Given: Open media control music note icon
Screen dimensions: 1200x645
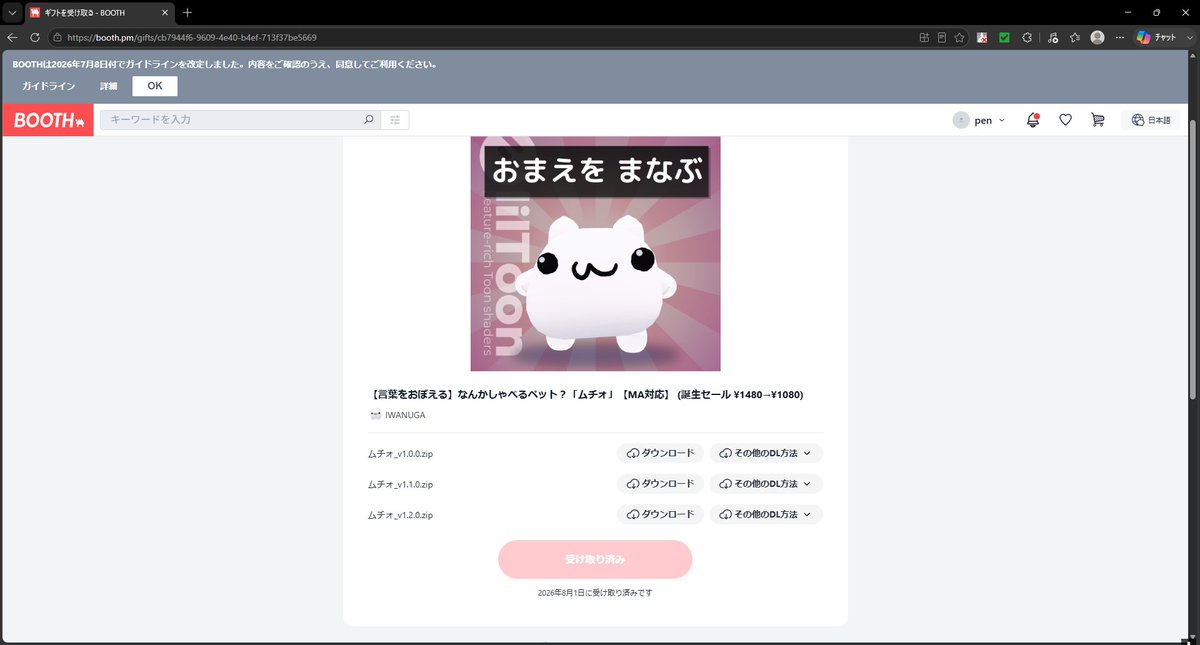Looking at the screenshot, I should [1053, 37].
